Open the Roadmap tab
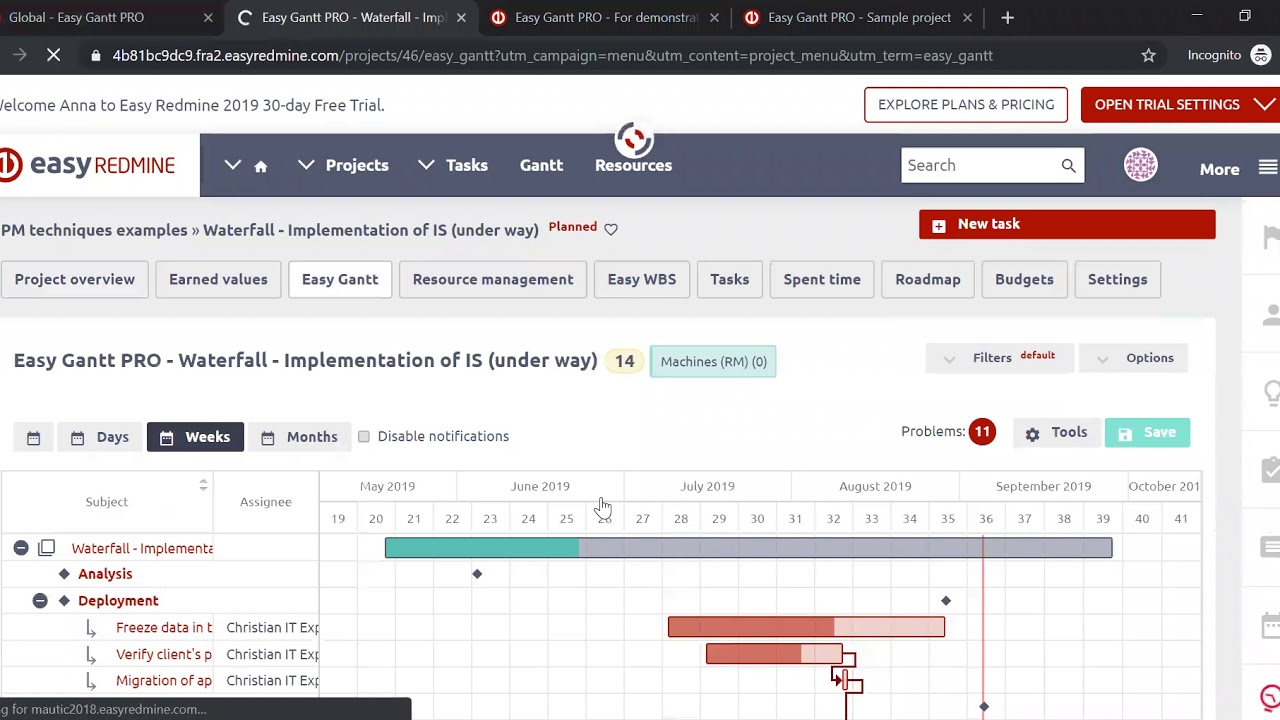 [928, 280]
